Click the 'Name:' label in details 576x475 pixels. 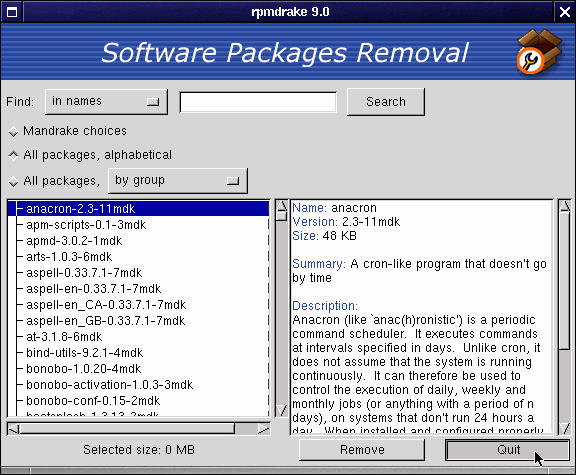309,208
